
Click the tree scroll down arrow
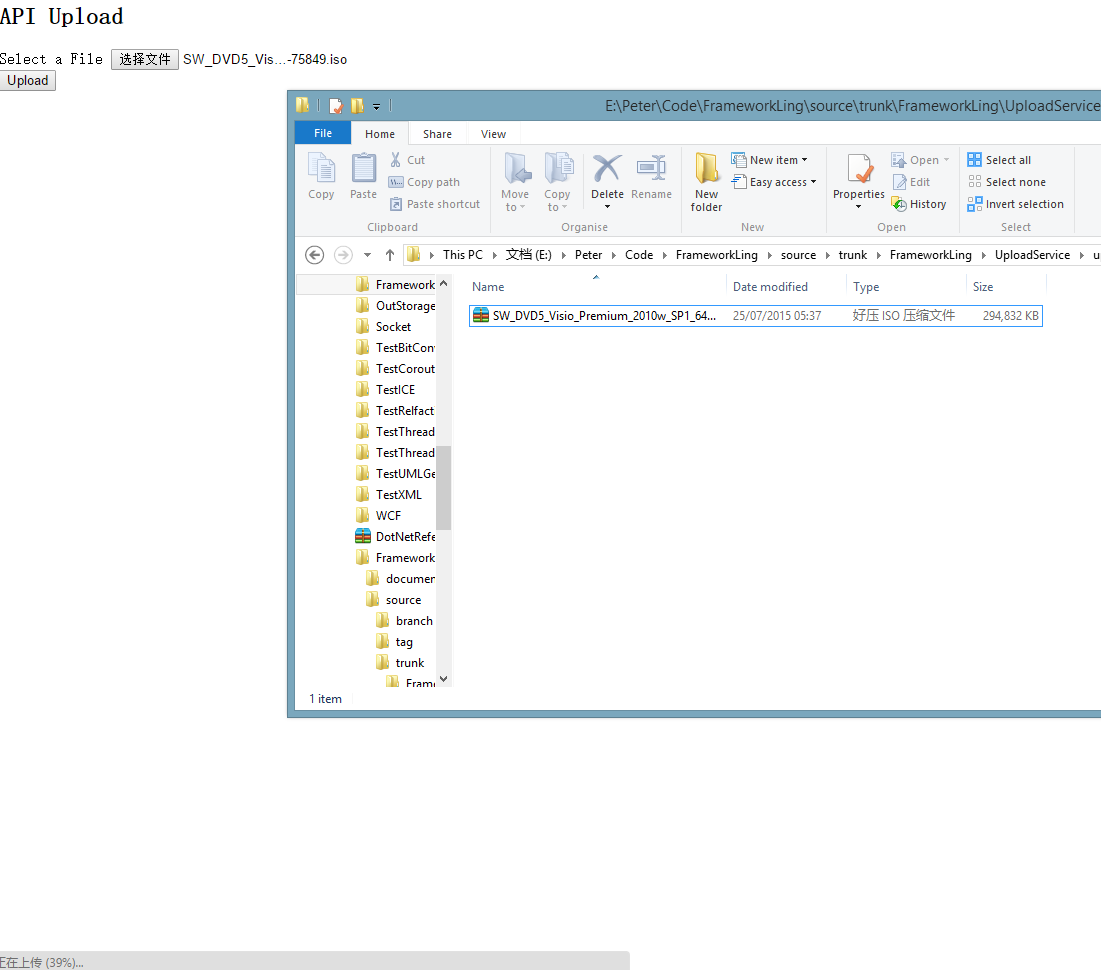point(443,679)
